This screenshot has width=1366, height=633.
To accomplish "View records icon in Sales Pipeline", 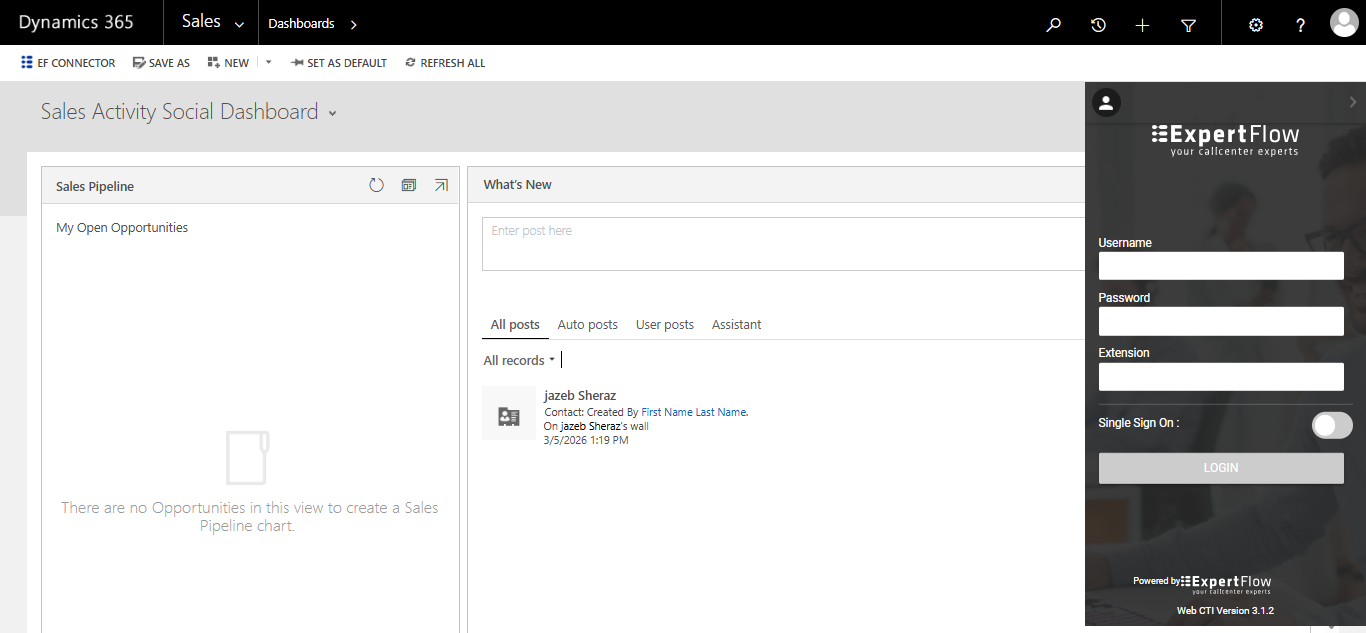I will click(408, 185).
